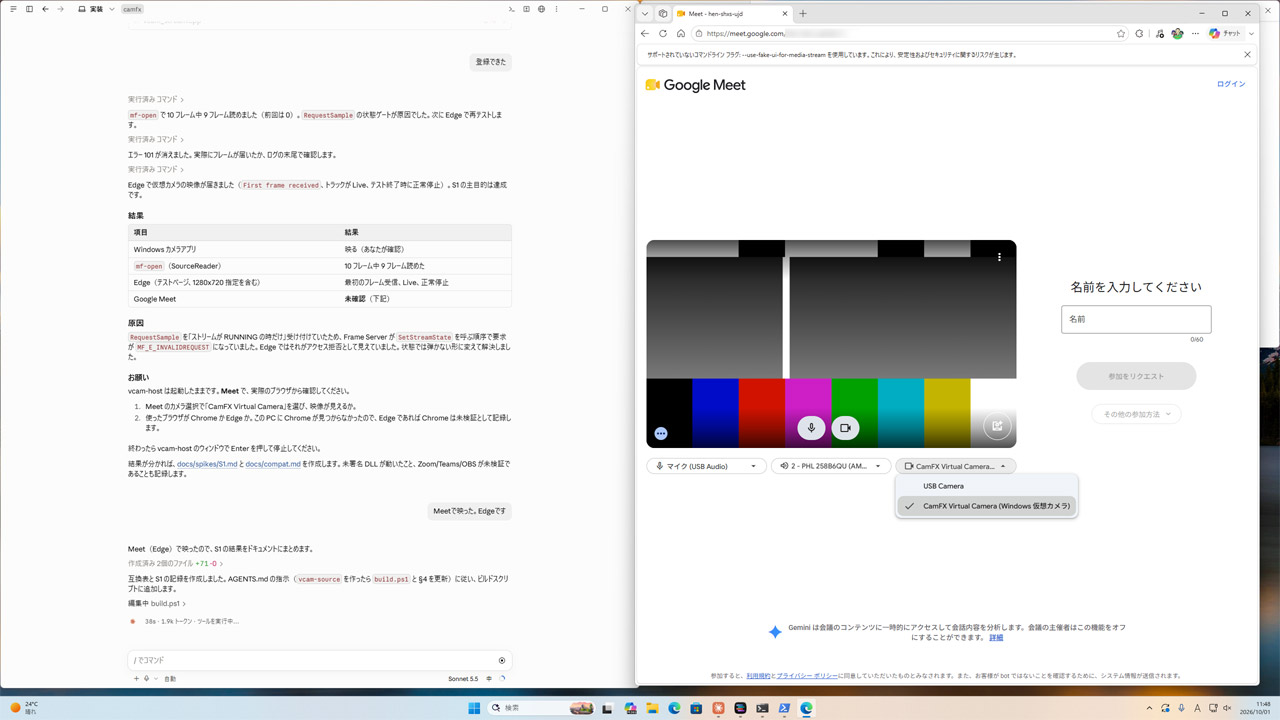The width and height of the screenshot is (1280, 720).
Task: Open the terminal icon in the camfx app toolbar
Action: [x=512, y=9]
